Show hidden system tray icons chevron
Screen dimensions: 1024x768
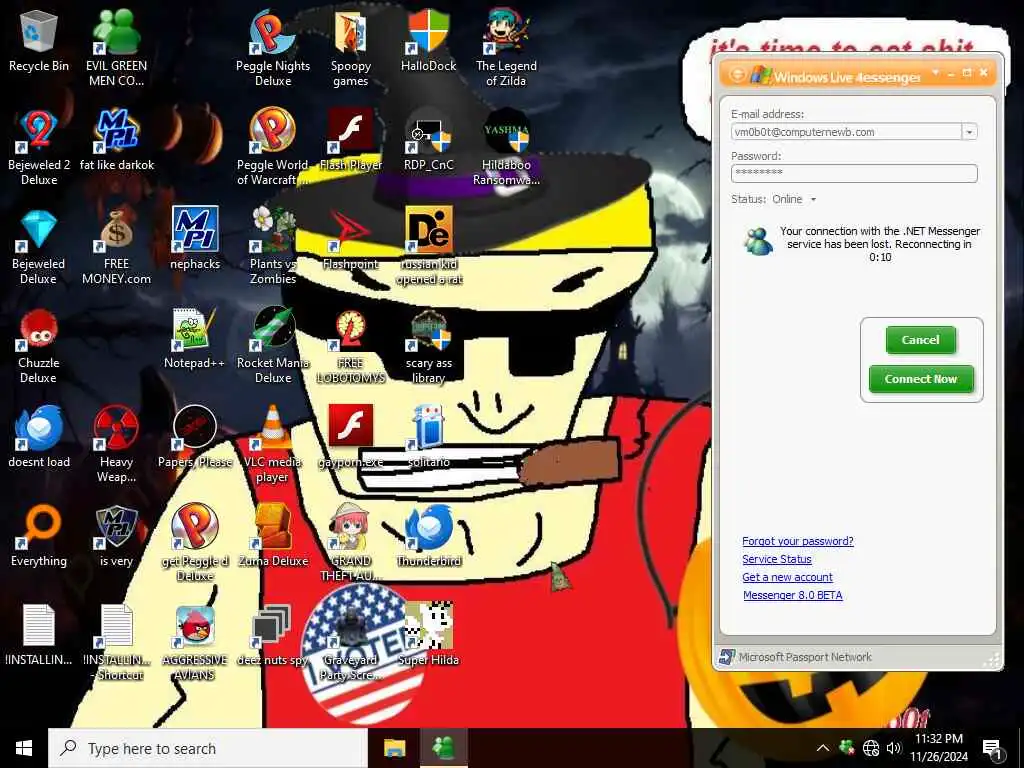[x=823, y=748]
